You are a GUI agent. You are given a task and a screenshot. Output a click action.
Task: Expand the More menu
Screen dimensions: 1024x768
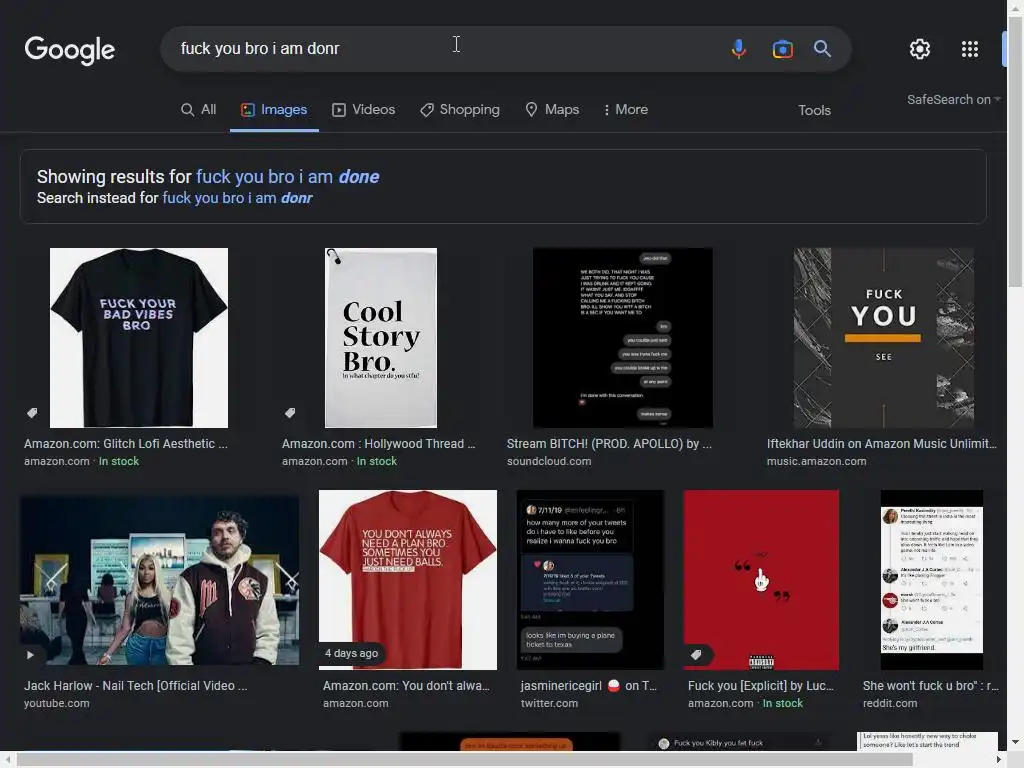click(x=626, y=110)
